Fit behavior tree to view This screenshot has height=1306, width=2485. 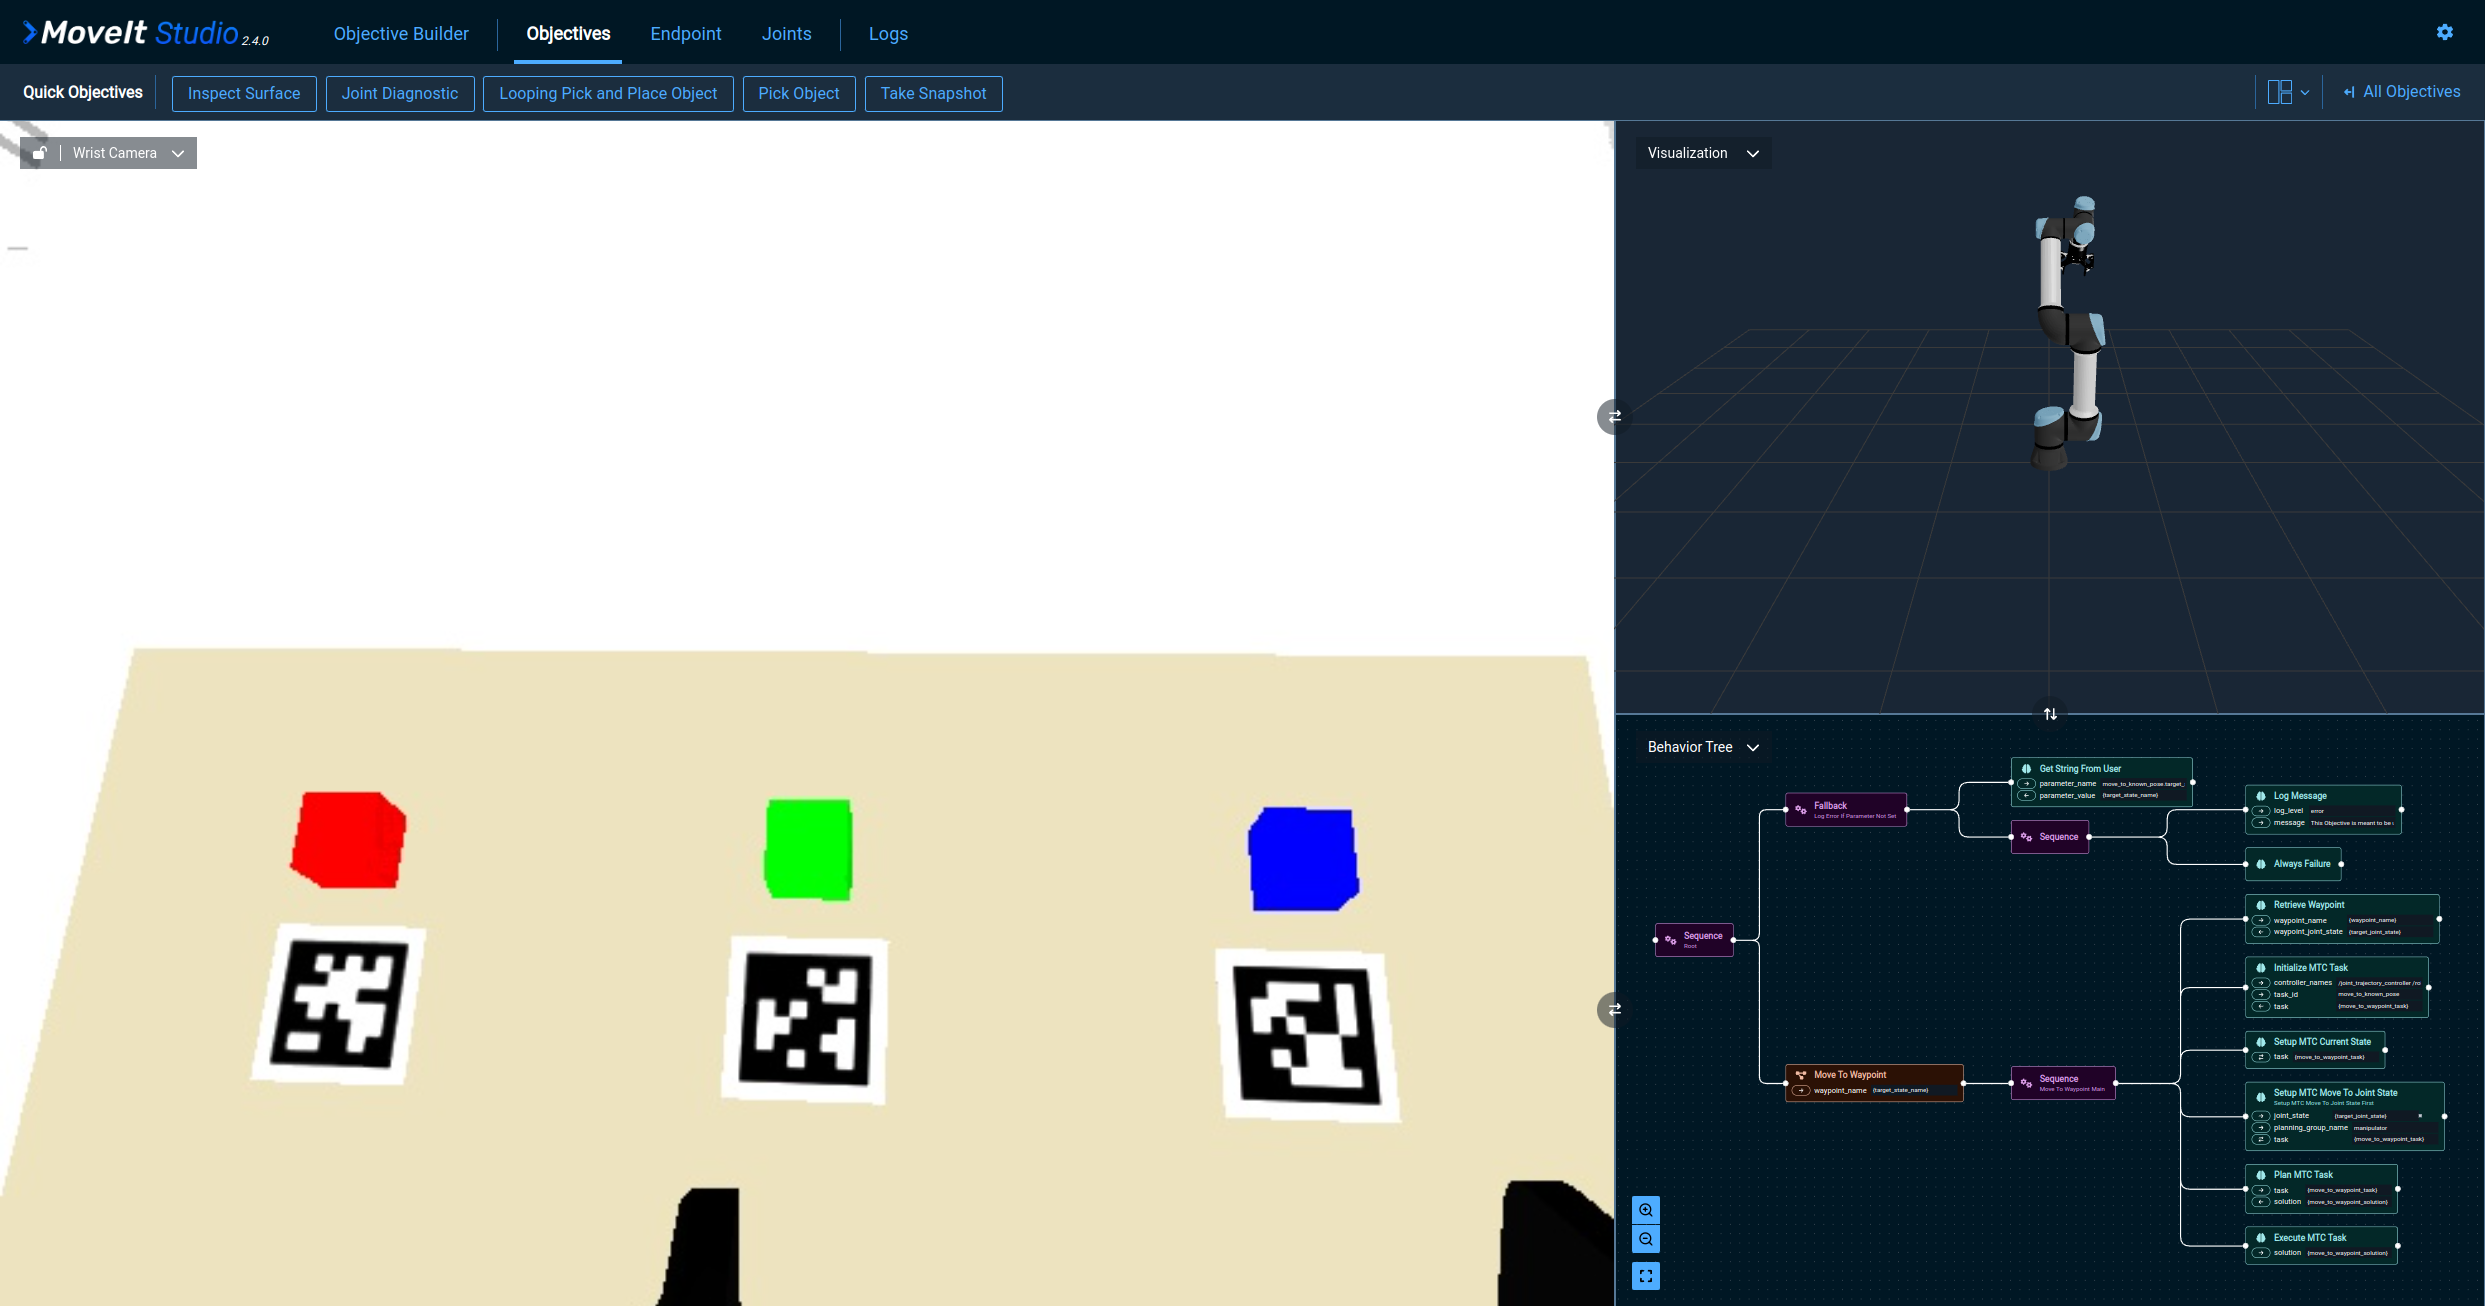[1646, 1276]
